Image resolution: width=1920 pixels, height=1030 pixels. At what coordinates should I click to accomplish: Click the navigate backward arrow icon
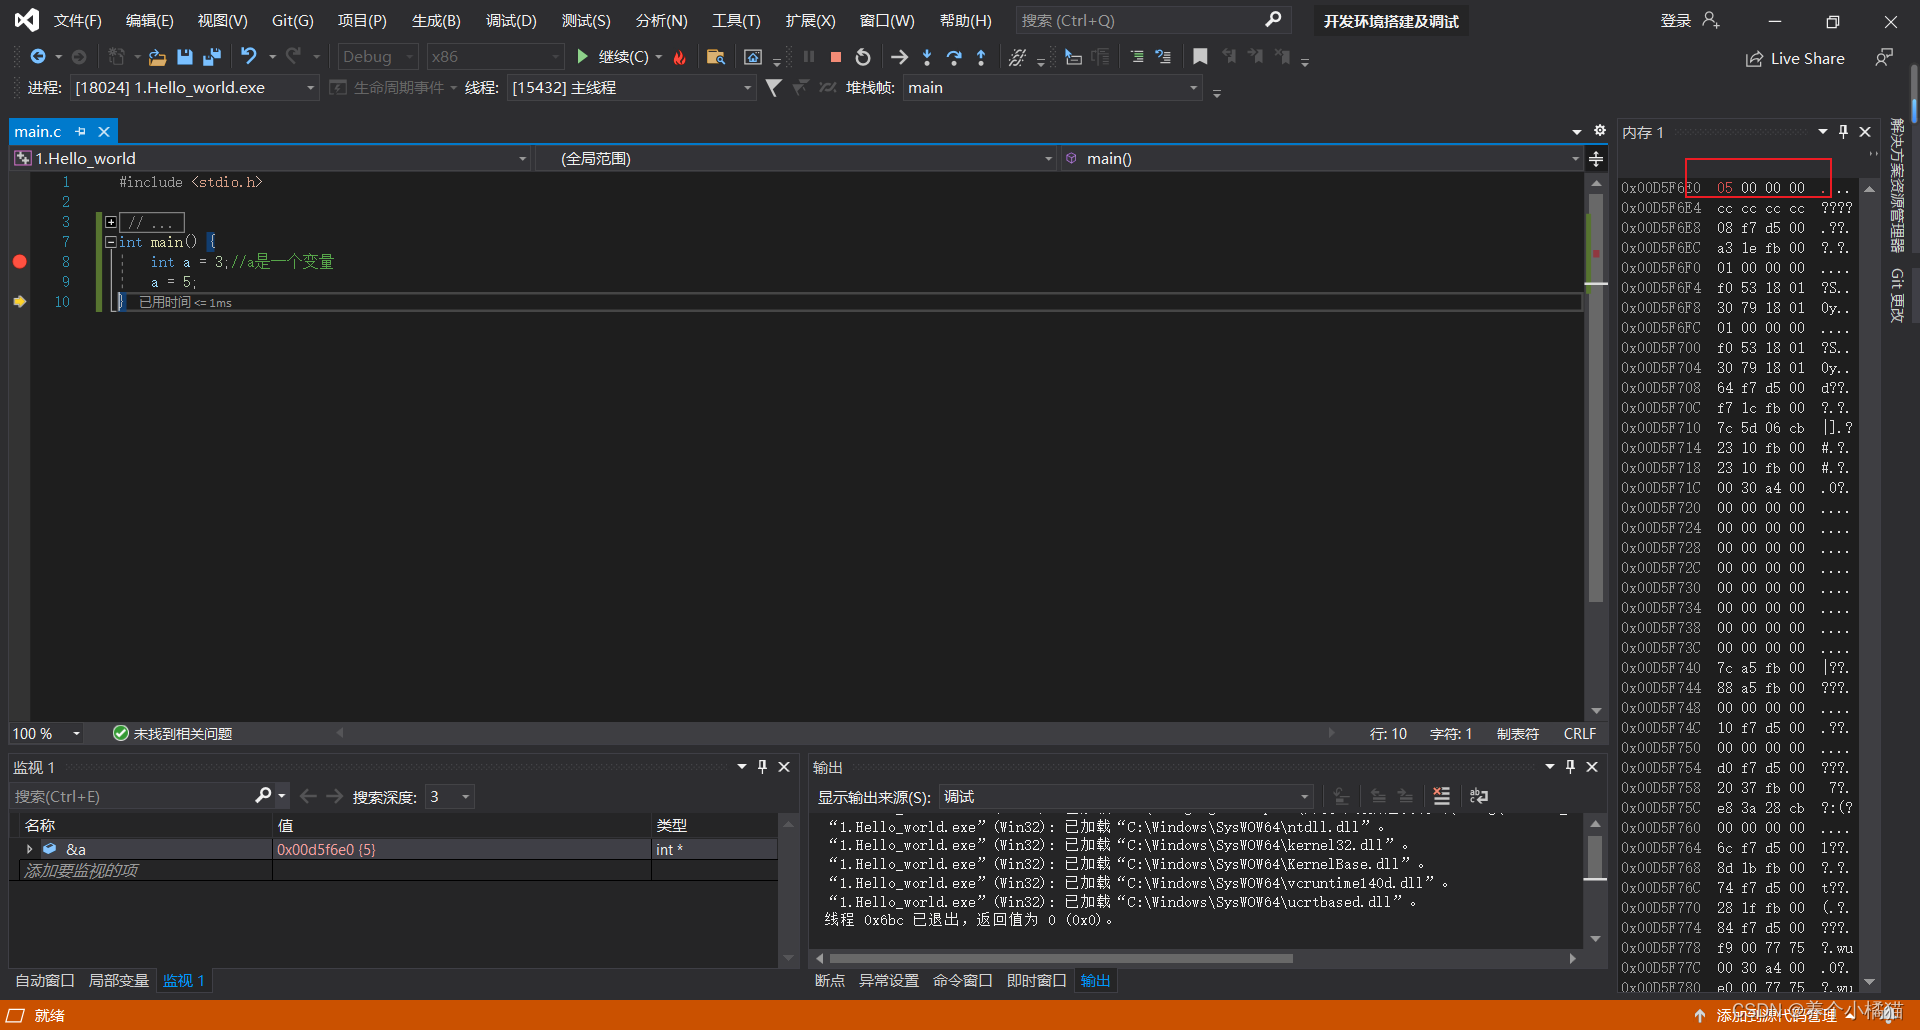click(38, 57)
